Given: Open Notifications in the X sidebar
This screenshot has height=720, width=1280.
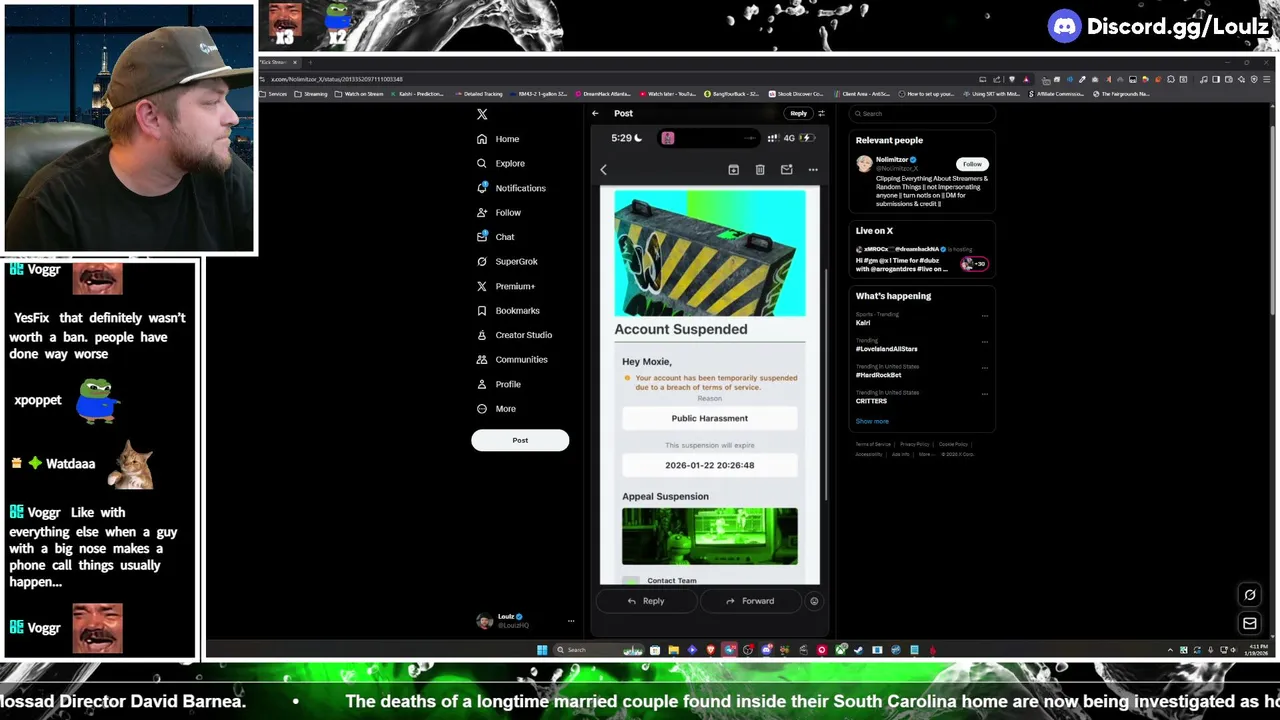Looking at the screenshot, I should coord(511,188).
